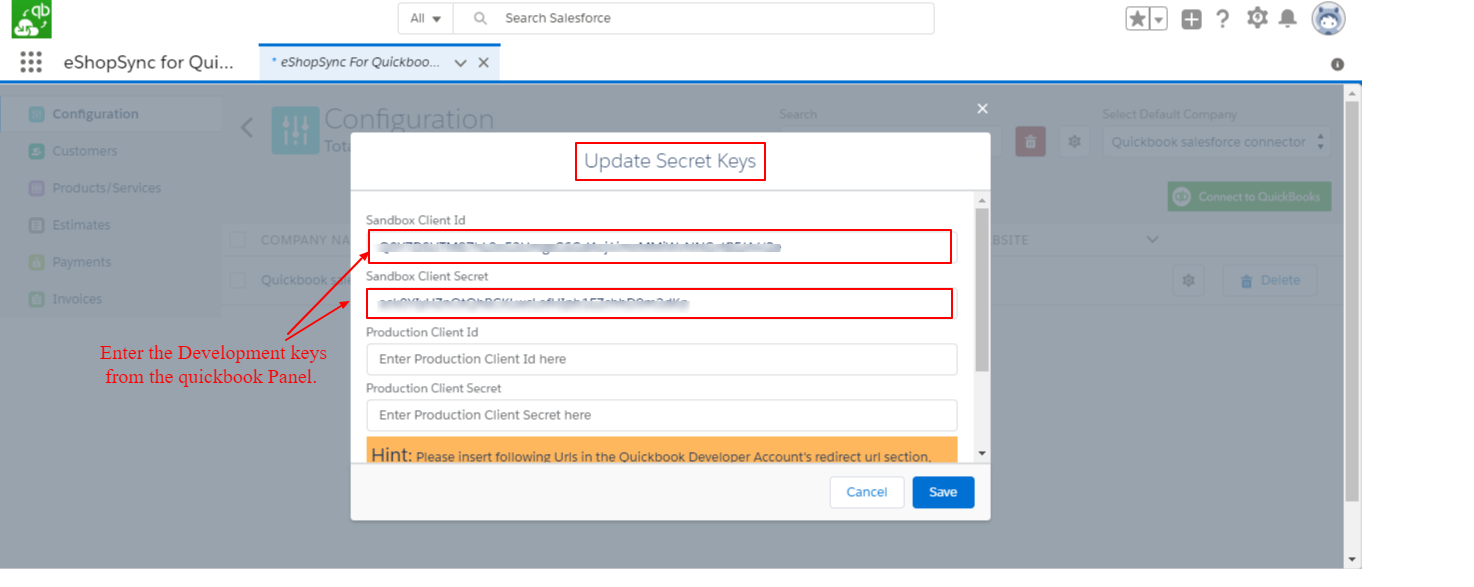This screenshot has height=587, width=1474.
Task: Click the Production Client Id field
Action: [661, 359]
